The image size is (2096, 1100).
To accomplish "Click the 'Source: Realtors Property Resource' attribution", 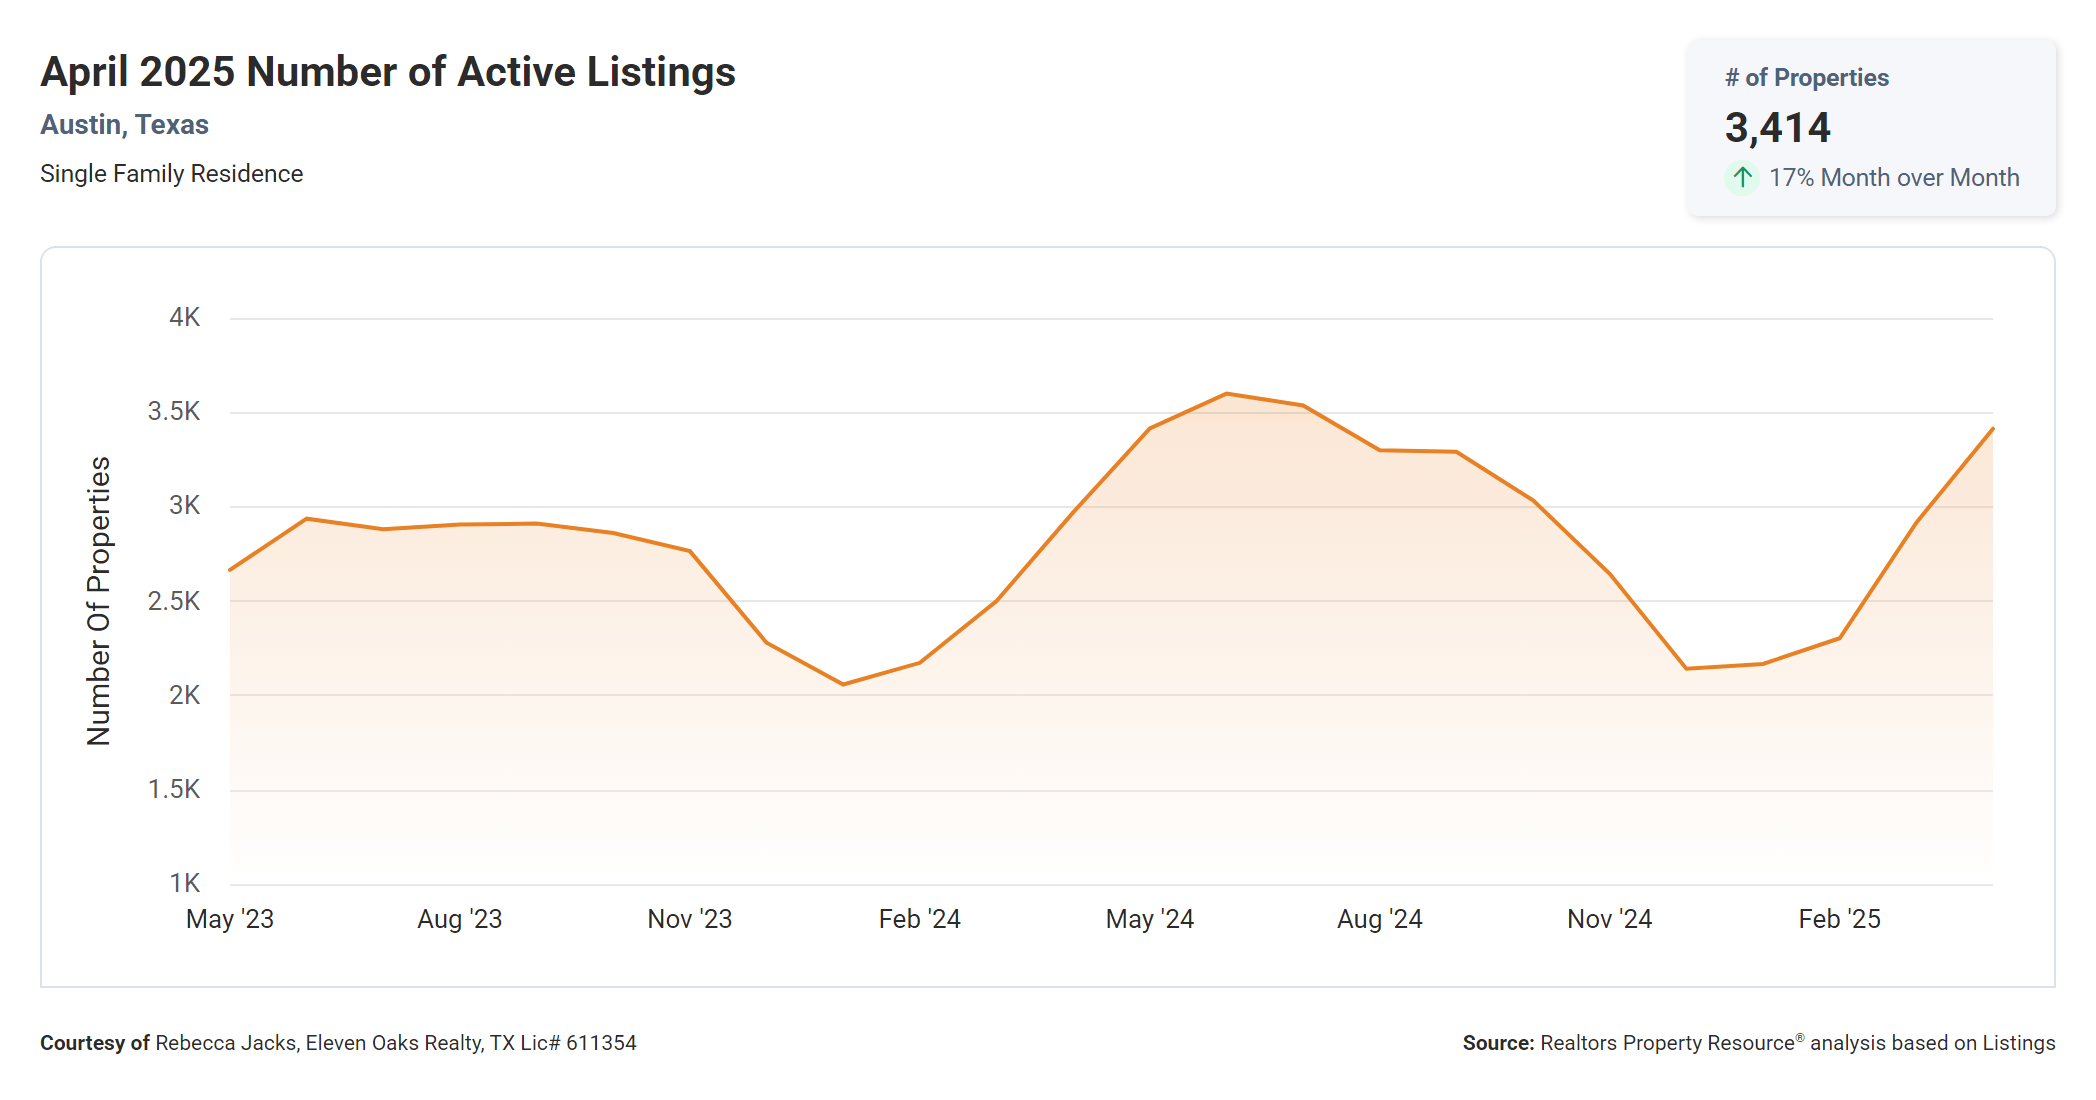I will (x=1758, y=1043).
